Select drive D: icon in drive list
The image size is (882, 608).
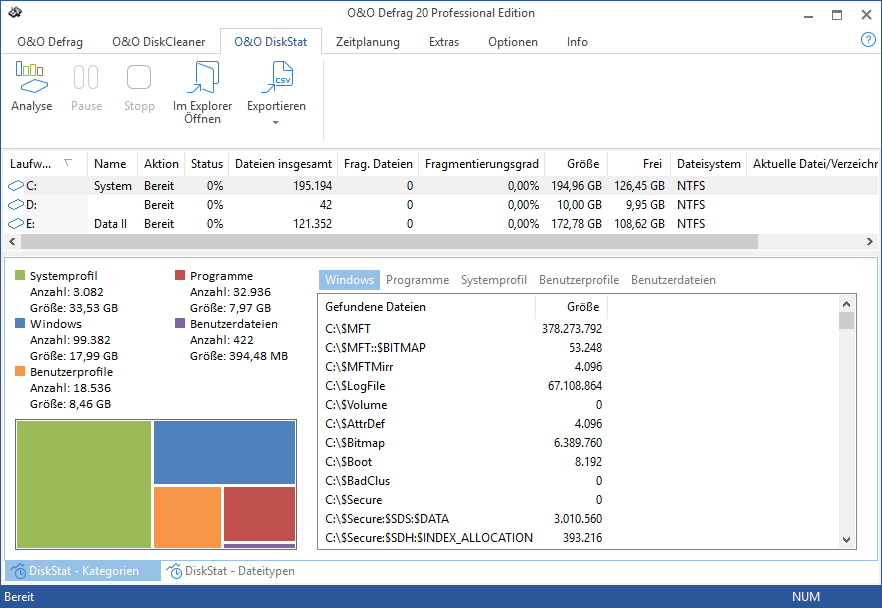click(x=16, y=205)
